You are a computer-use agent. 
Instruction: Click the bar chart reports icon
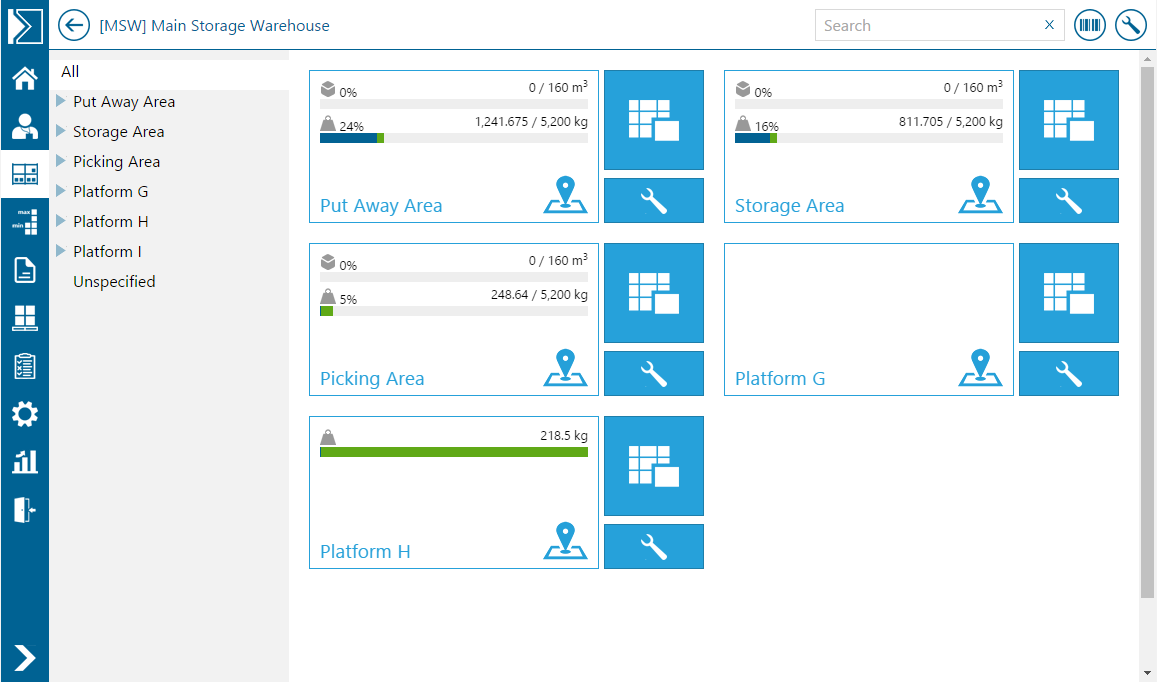(x=25, y=461)
